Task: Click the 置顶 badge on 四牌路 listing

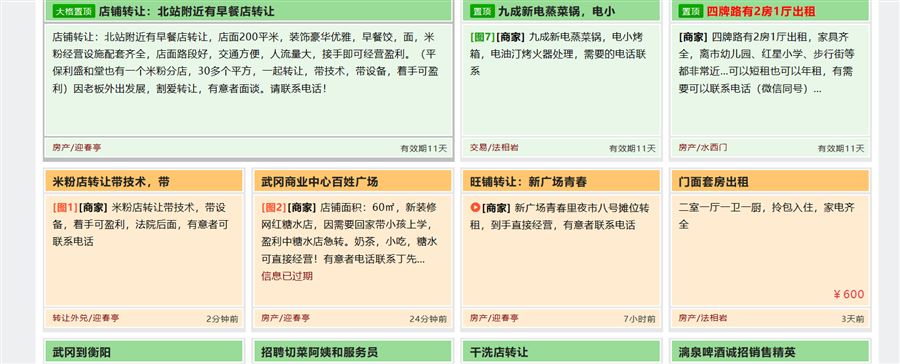Action: (x=691, y=11)
